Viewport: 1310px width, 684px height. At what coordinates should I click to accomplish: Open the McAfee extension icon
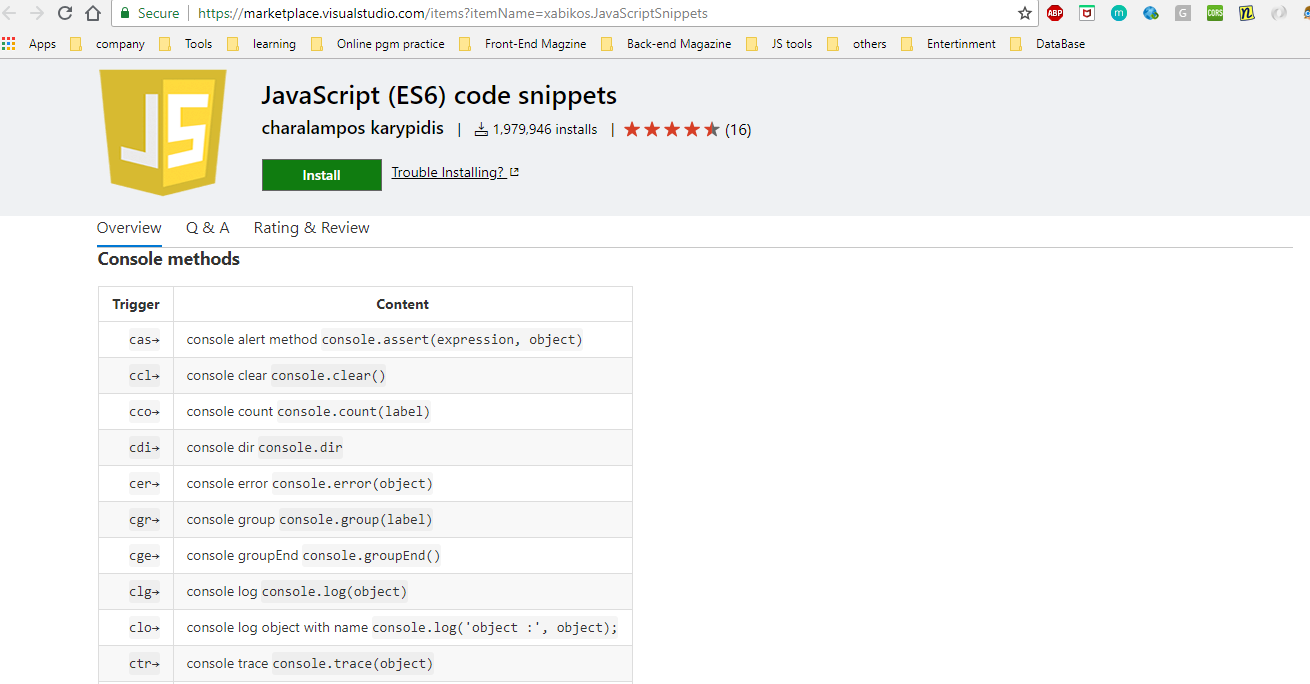1087,13
